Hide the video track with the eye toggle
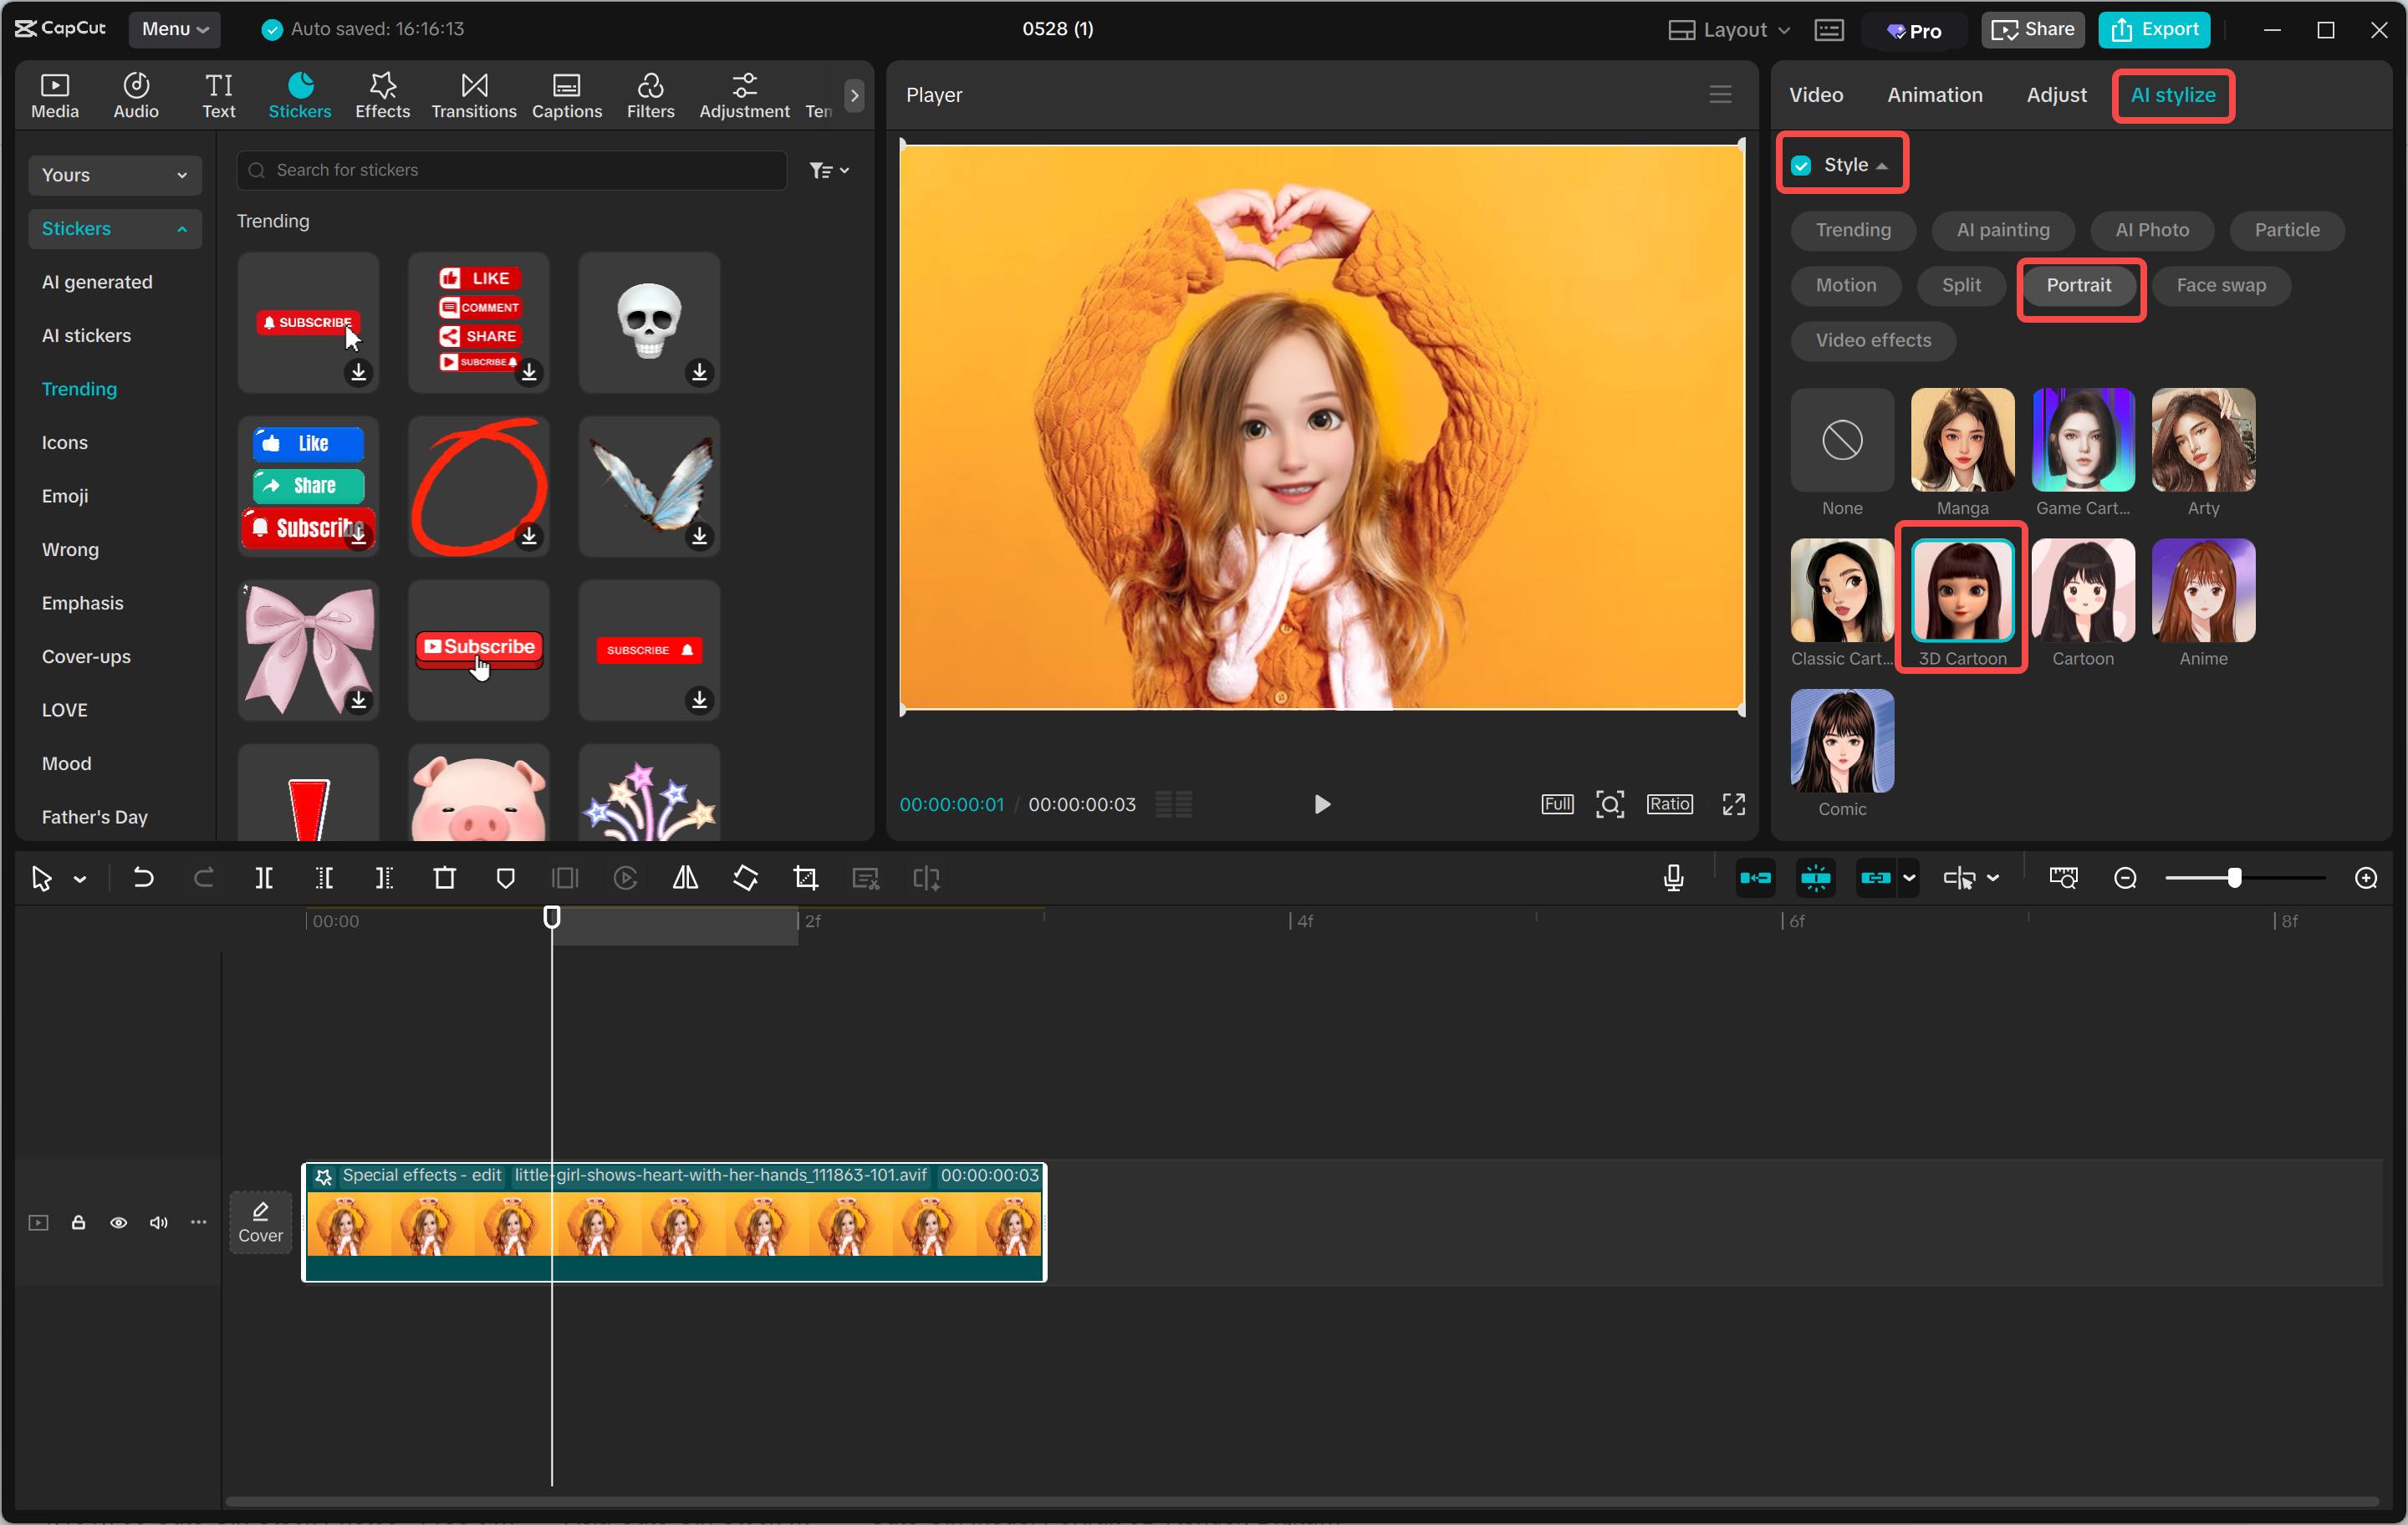Screen dimensions: 2408x1525 point(118,1222)
